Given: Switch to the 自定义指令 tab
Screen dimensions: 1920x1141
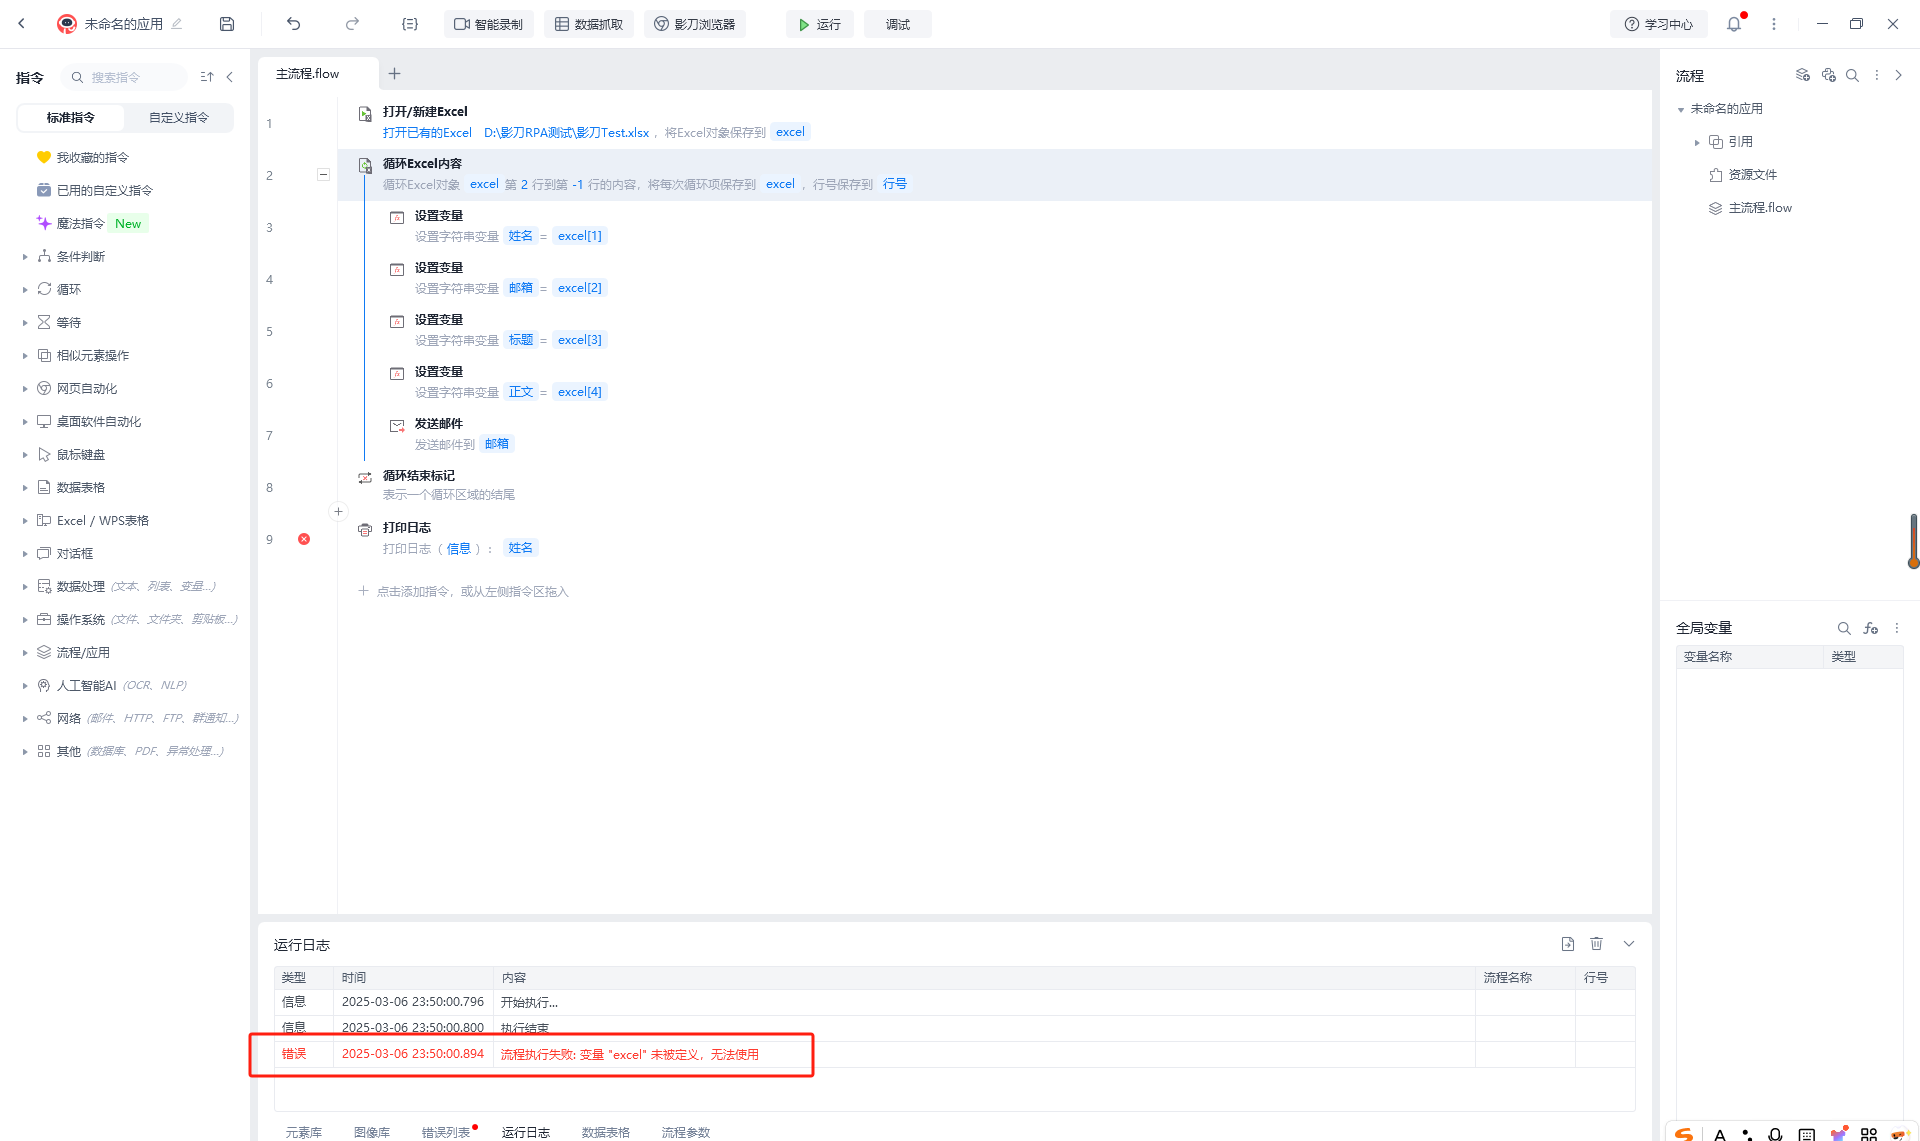Looking at the screenshot, I should click(x=179, y=117).
